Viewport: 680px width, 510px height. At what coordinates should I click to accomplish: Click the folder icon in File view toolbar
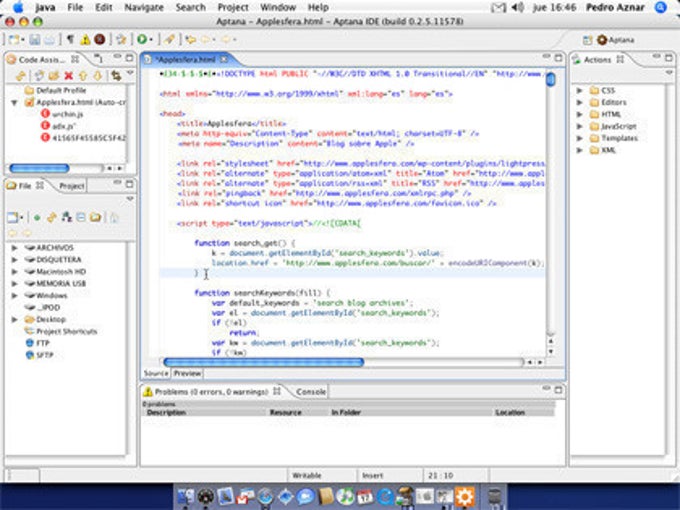tap(95, 217)
